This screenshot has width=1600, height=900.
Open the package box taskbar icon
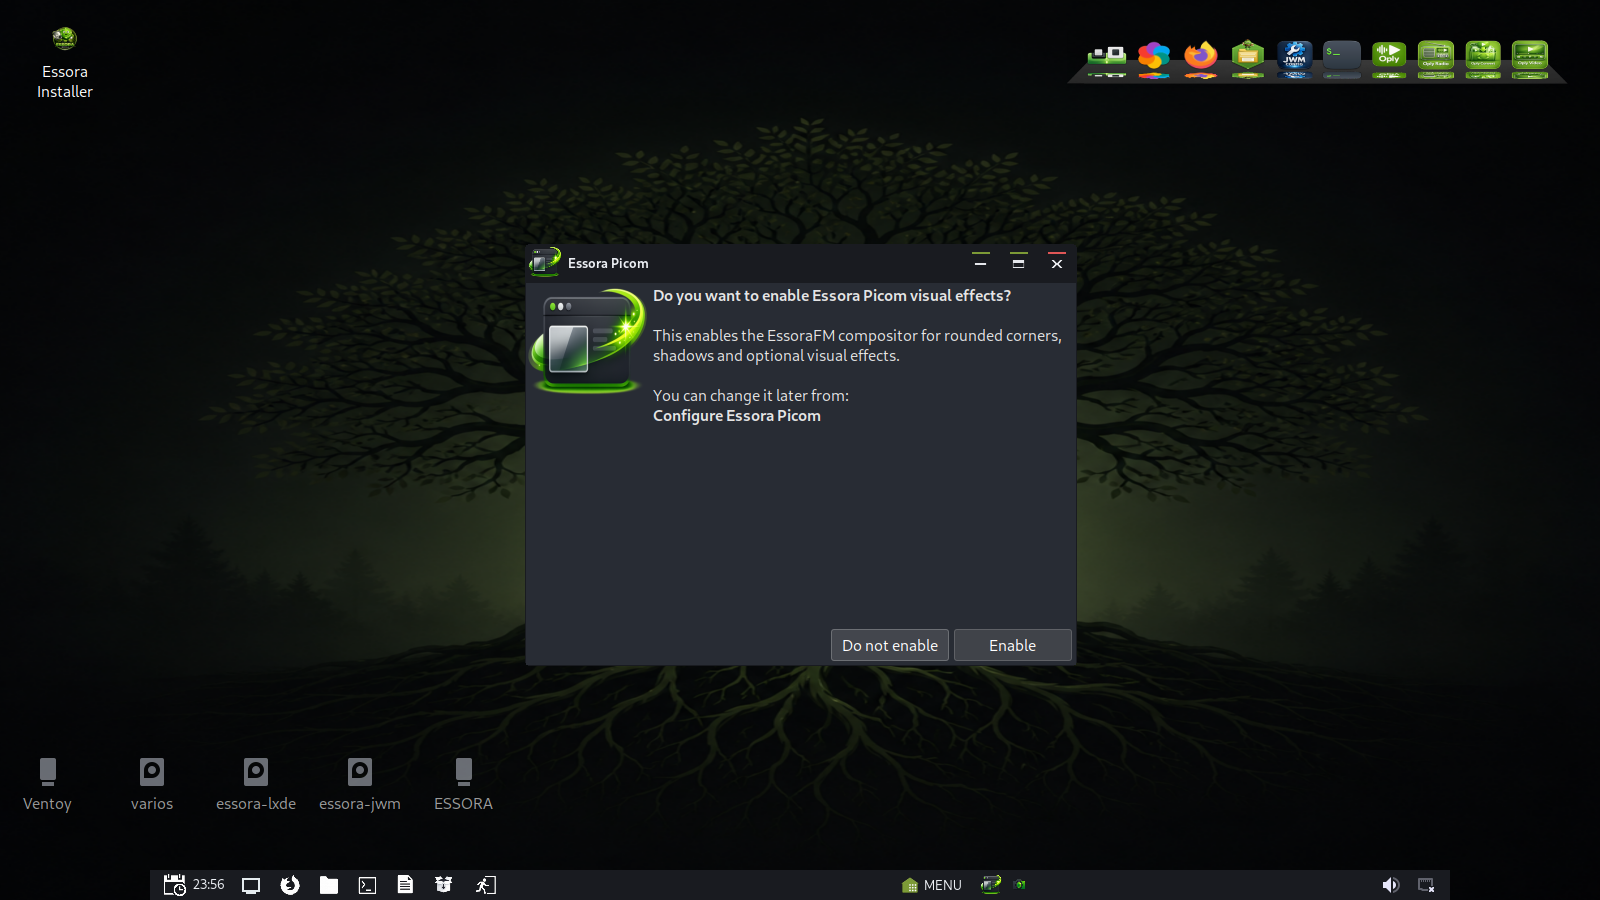click(444, 885)
